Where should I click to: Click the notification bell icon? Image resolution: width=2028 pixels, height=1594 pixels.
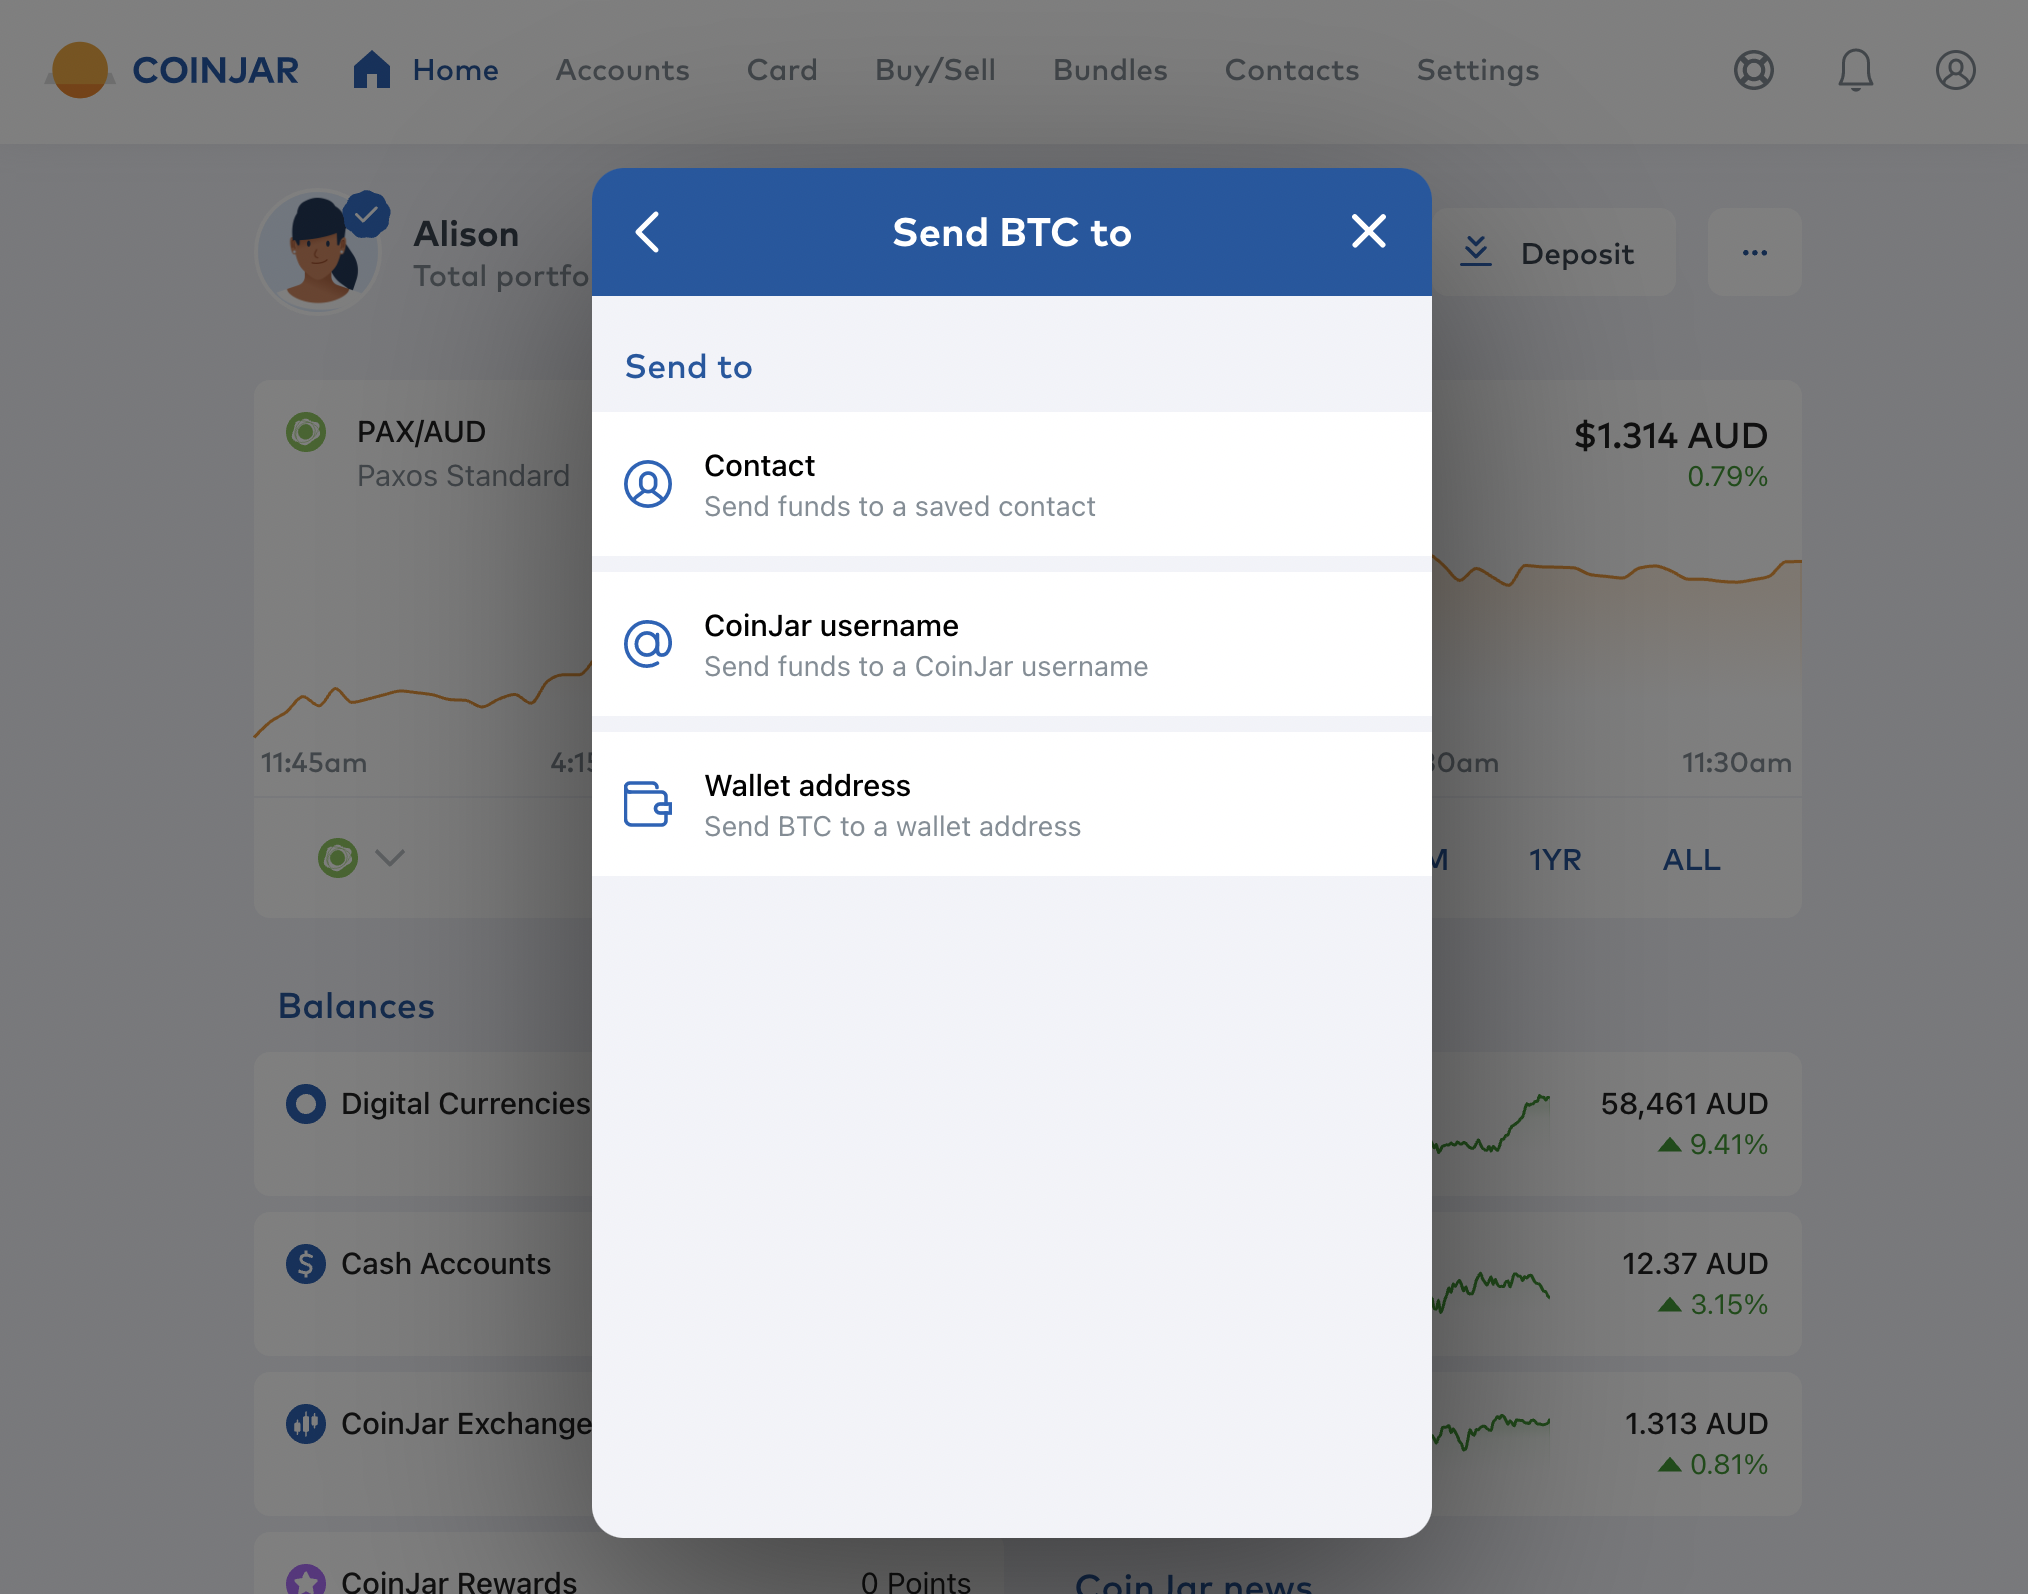pos(1855,68)
